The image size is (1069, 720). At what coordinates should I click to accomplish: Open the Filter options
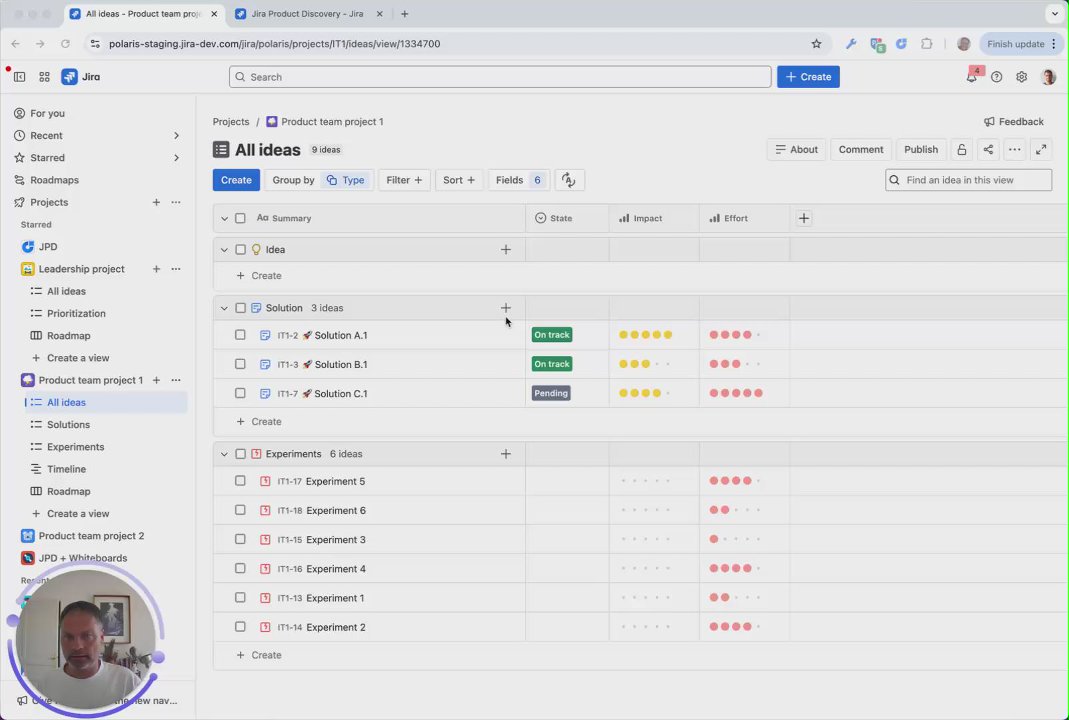[404, 180]
